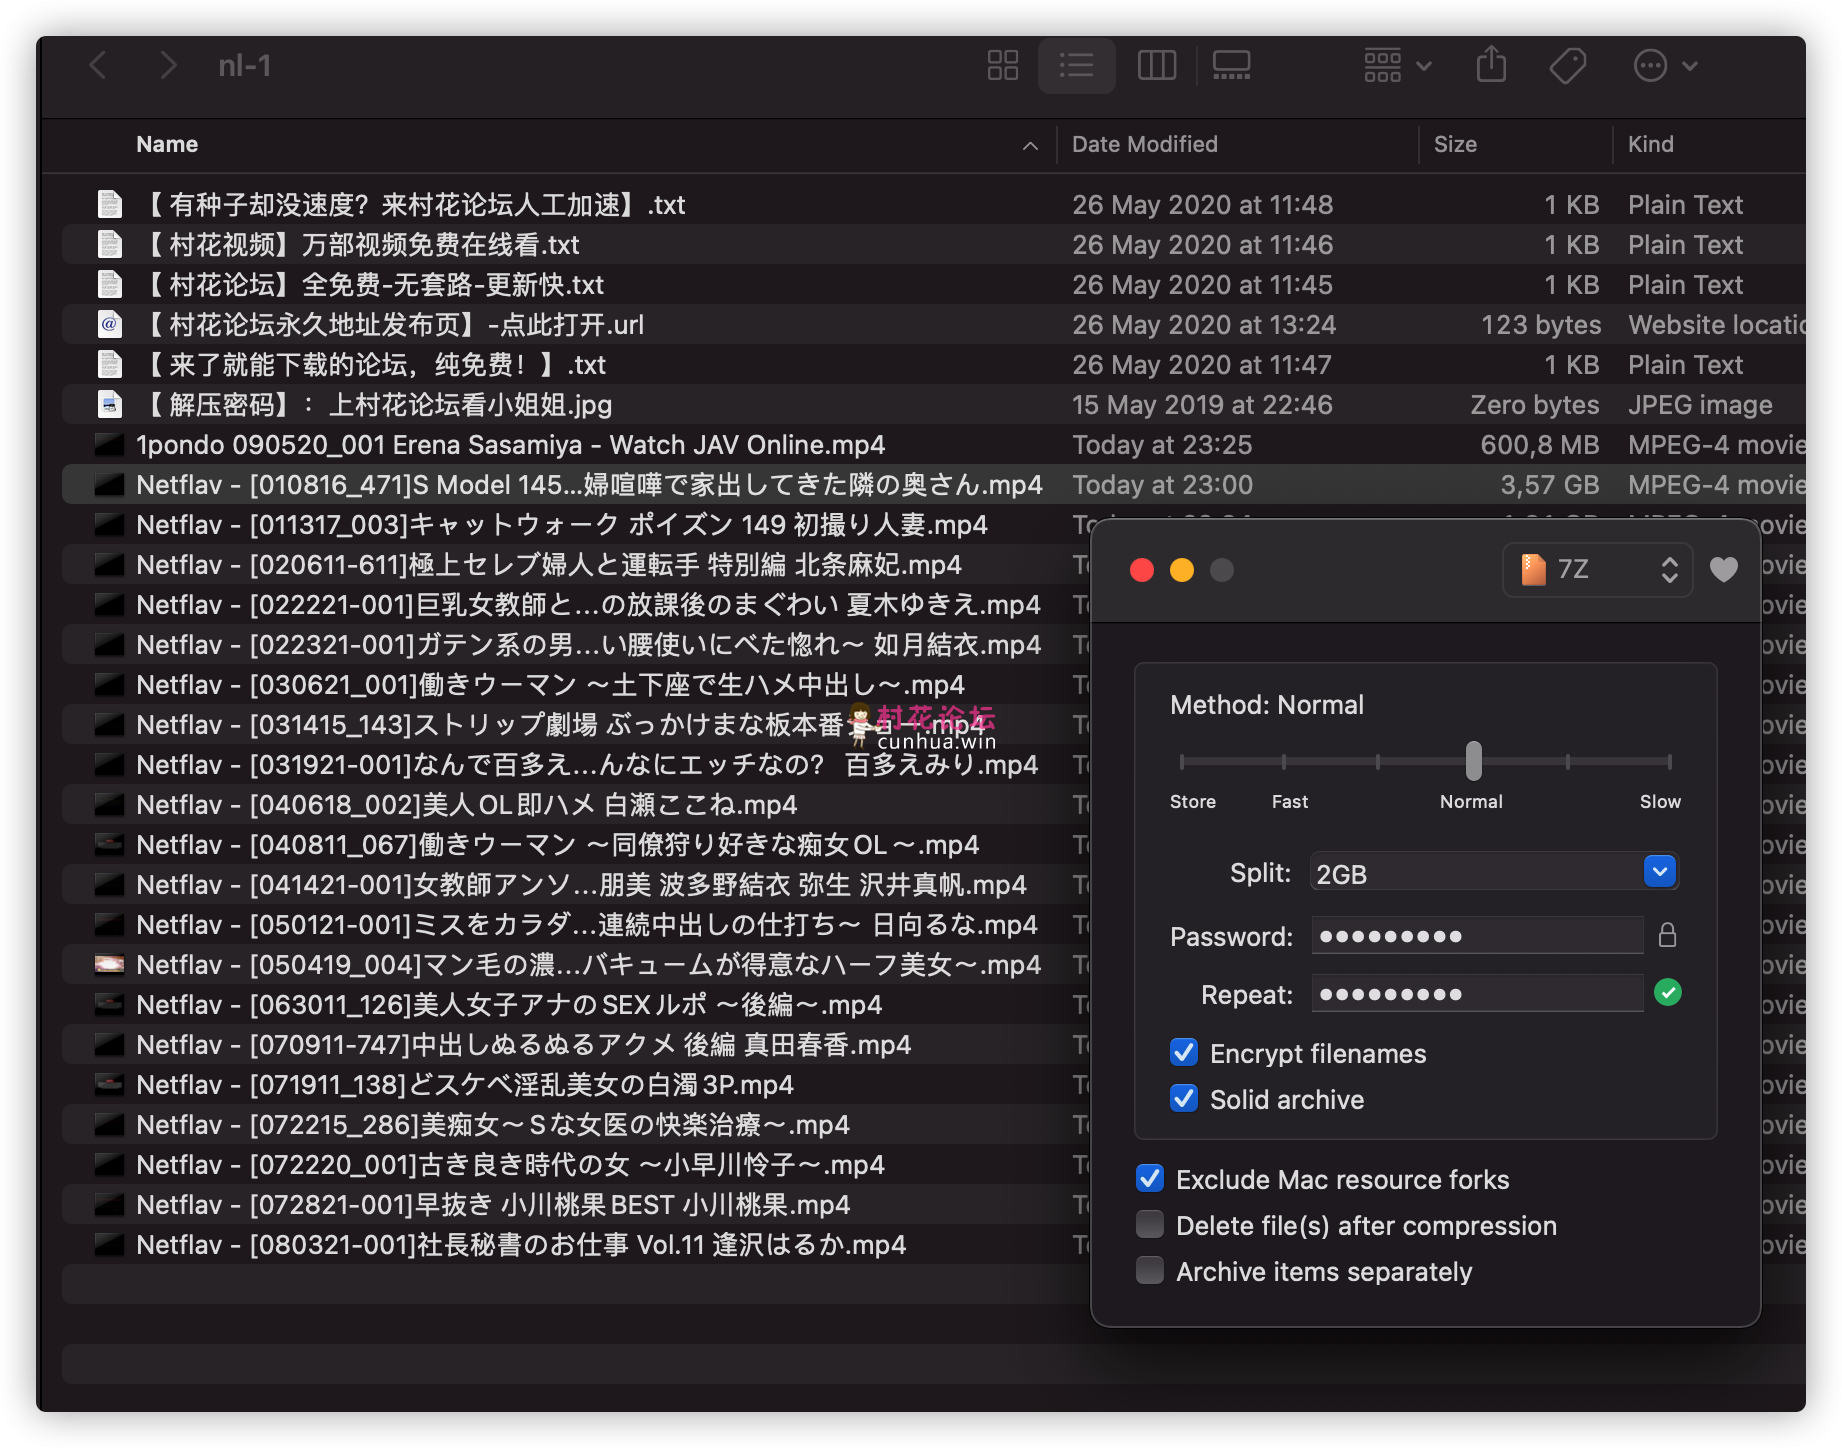Click the Tags toolbar icon

1567,66
